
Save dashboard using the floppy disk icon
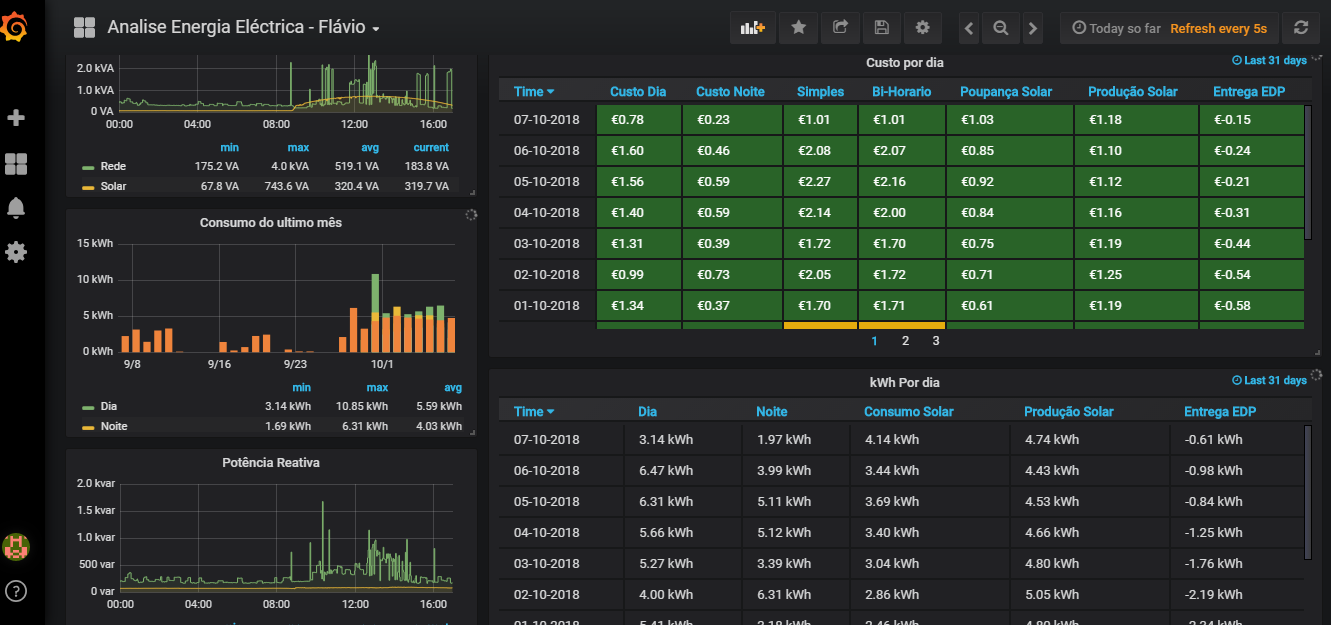click(x=881, y=28)
